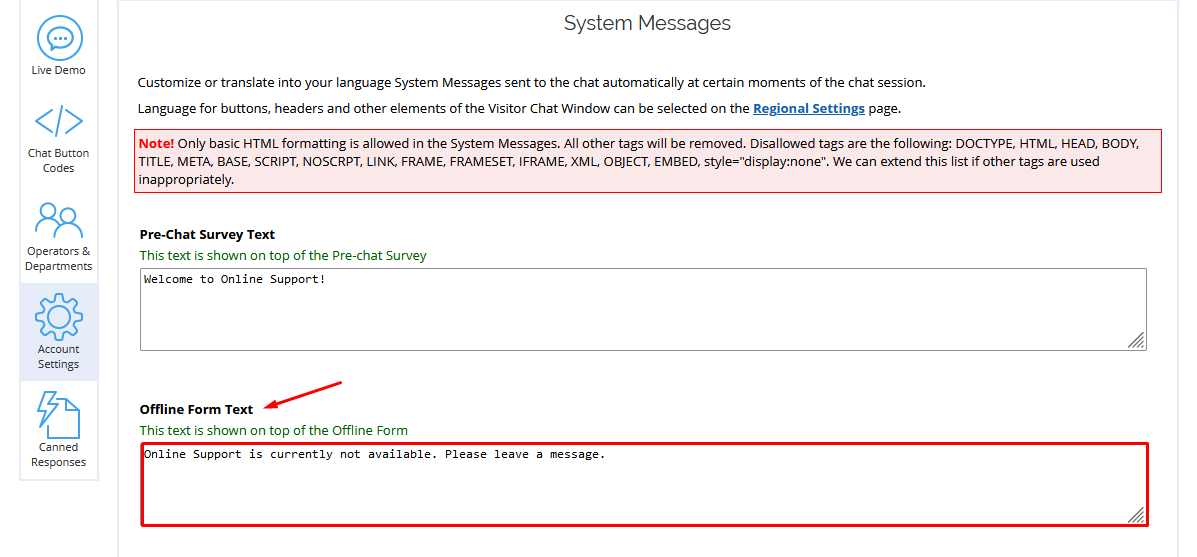1197x557 pixels.
Task: Click the green Pre-chat Survey description text
Action: click(x=283, y=255)
